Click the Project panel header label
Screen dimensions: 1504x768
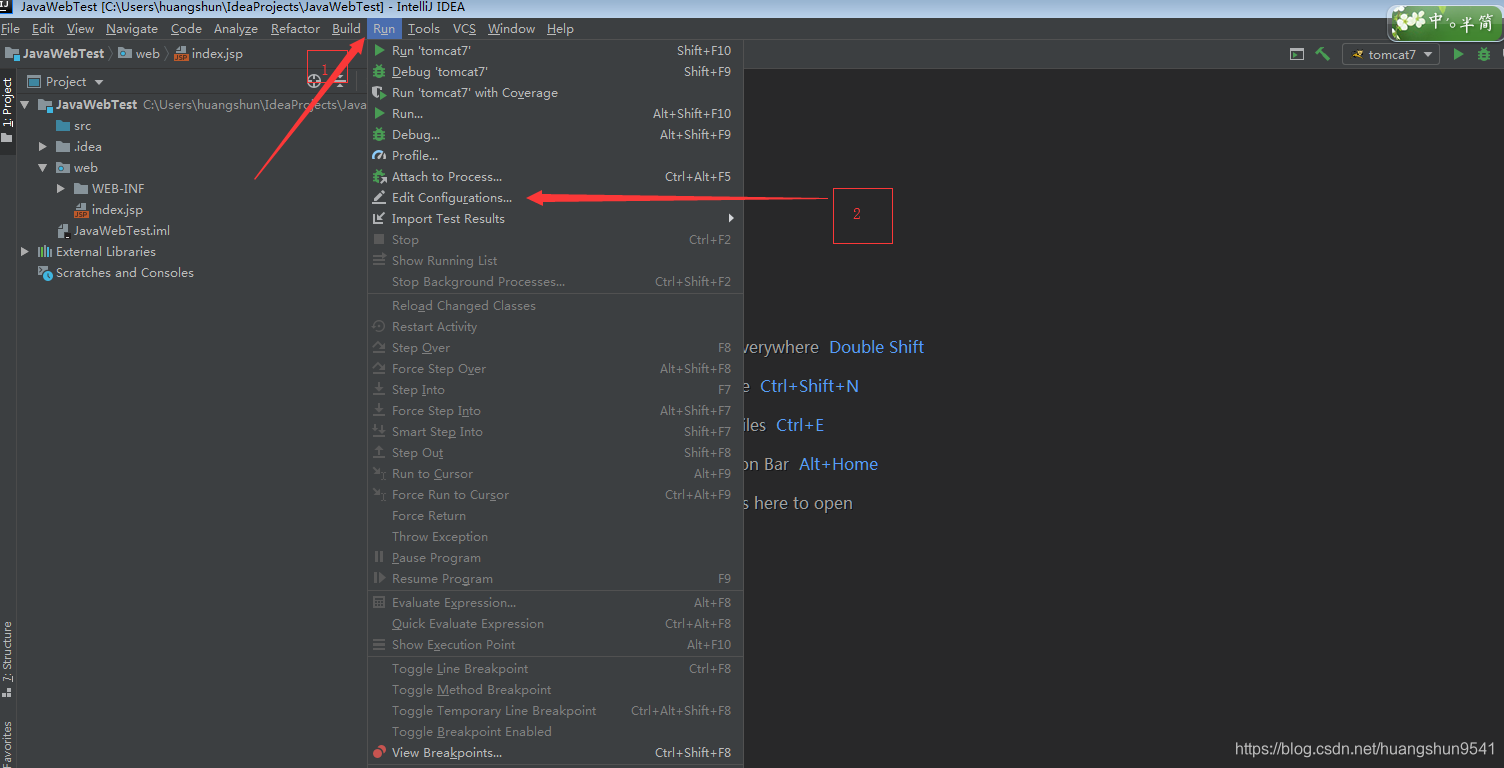[66, 81]
